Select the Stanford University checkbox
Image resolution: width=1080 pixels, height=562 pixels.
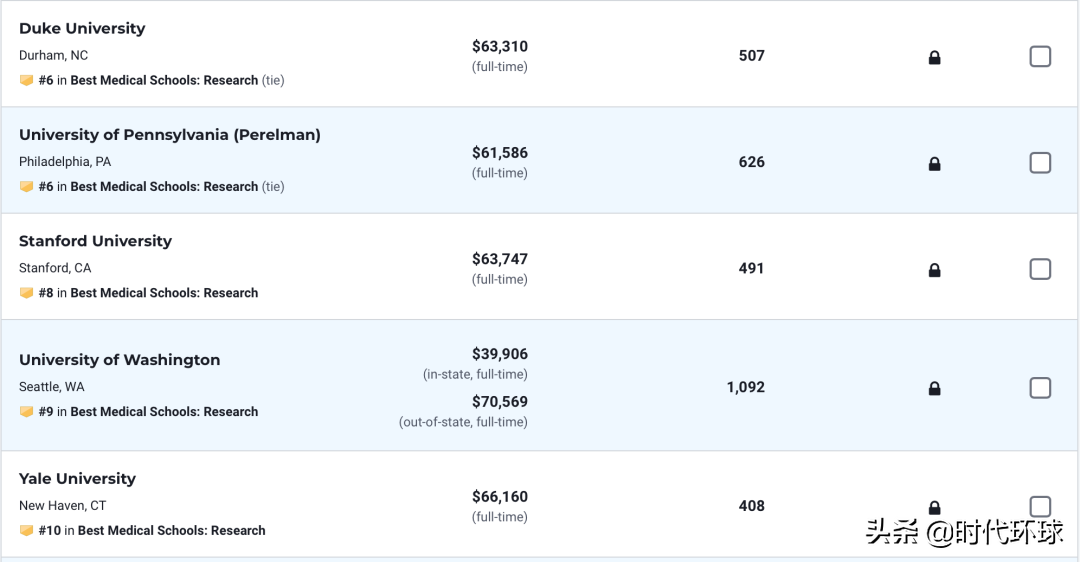(1040, 269)
